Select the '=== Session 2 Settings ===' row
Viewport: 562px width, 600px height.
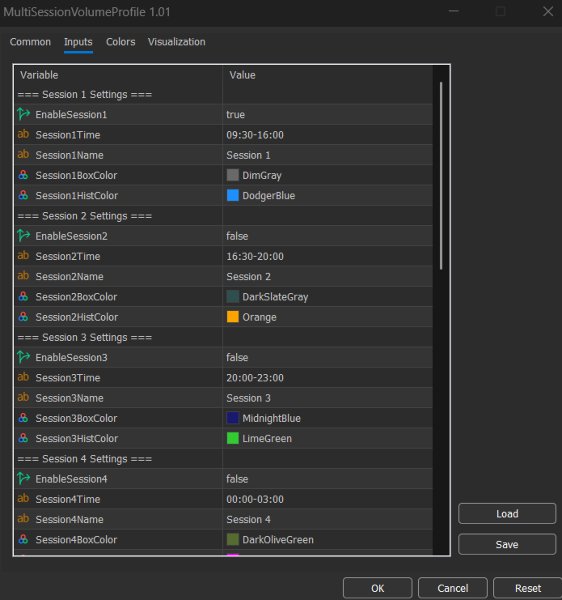[223, 216]
